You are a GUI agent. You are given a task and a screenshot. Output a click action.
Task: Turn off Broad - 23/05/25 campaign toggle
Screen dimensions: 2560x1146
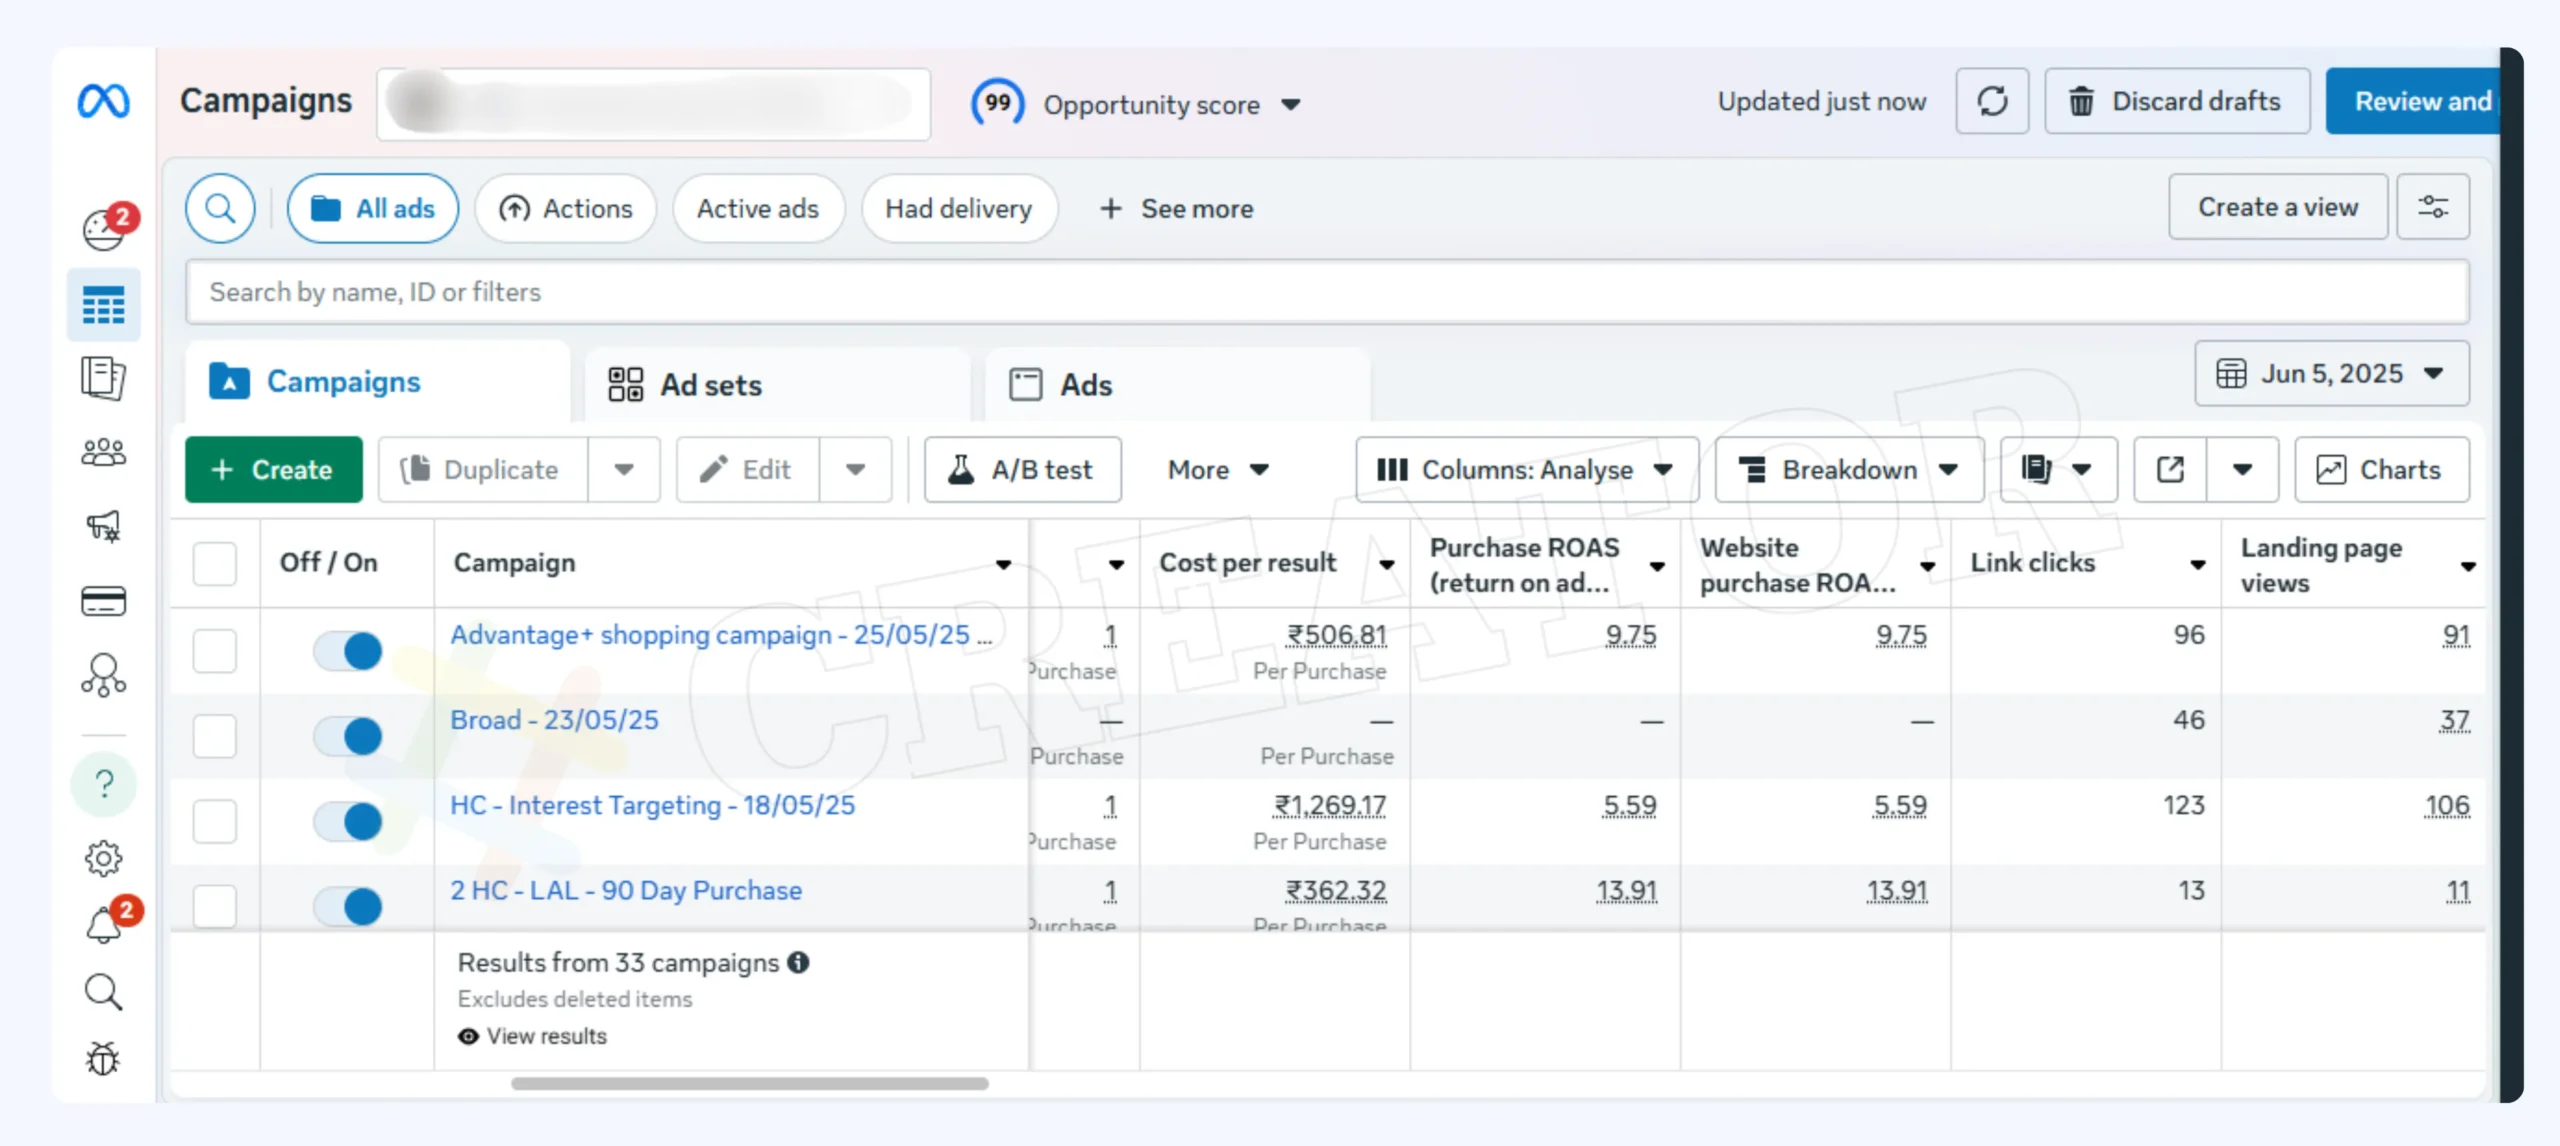[348, 736]
